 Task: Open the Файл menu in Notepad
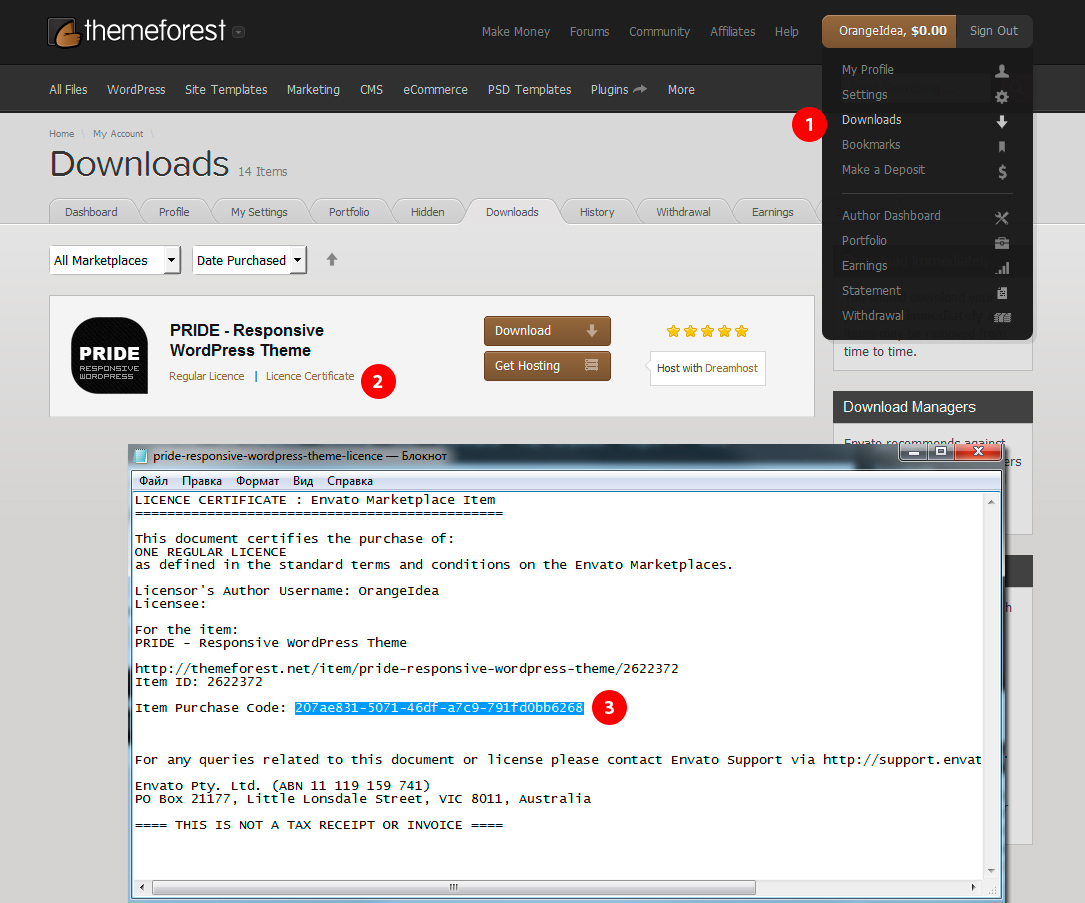[153, 480]
